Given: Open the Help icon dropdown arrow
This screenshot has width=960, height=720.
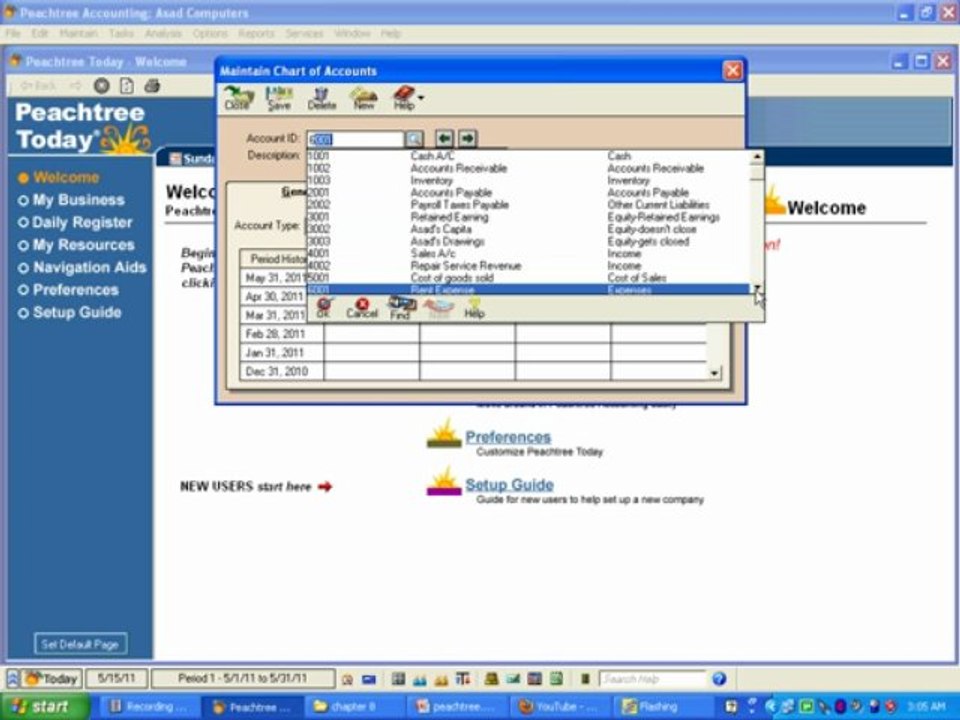Looking at the screenshot, I should pos(421,97).
